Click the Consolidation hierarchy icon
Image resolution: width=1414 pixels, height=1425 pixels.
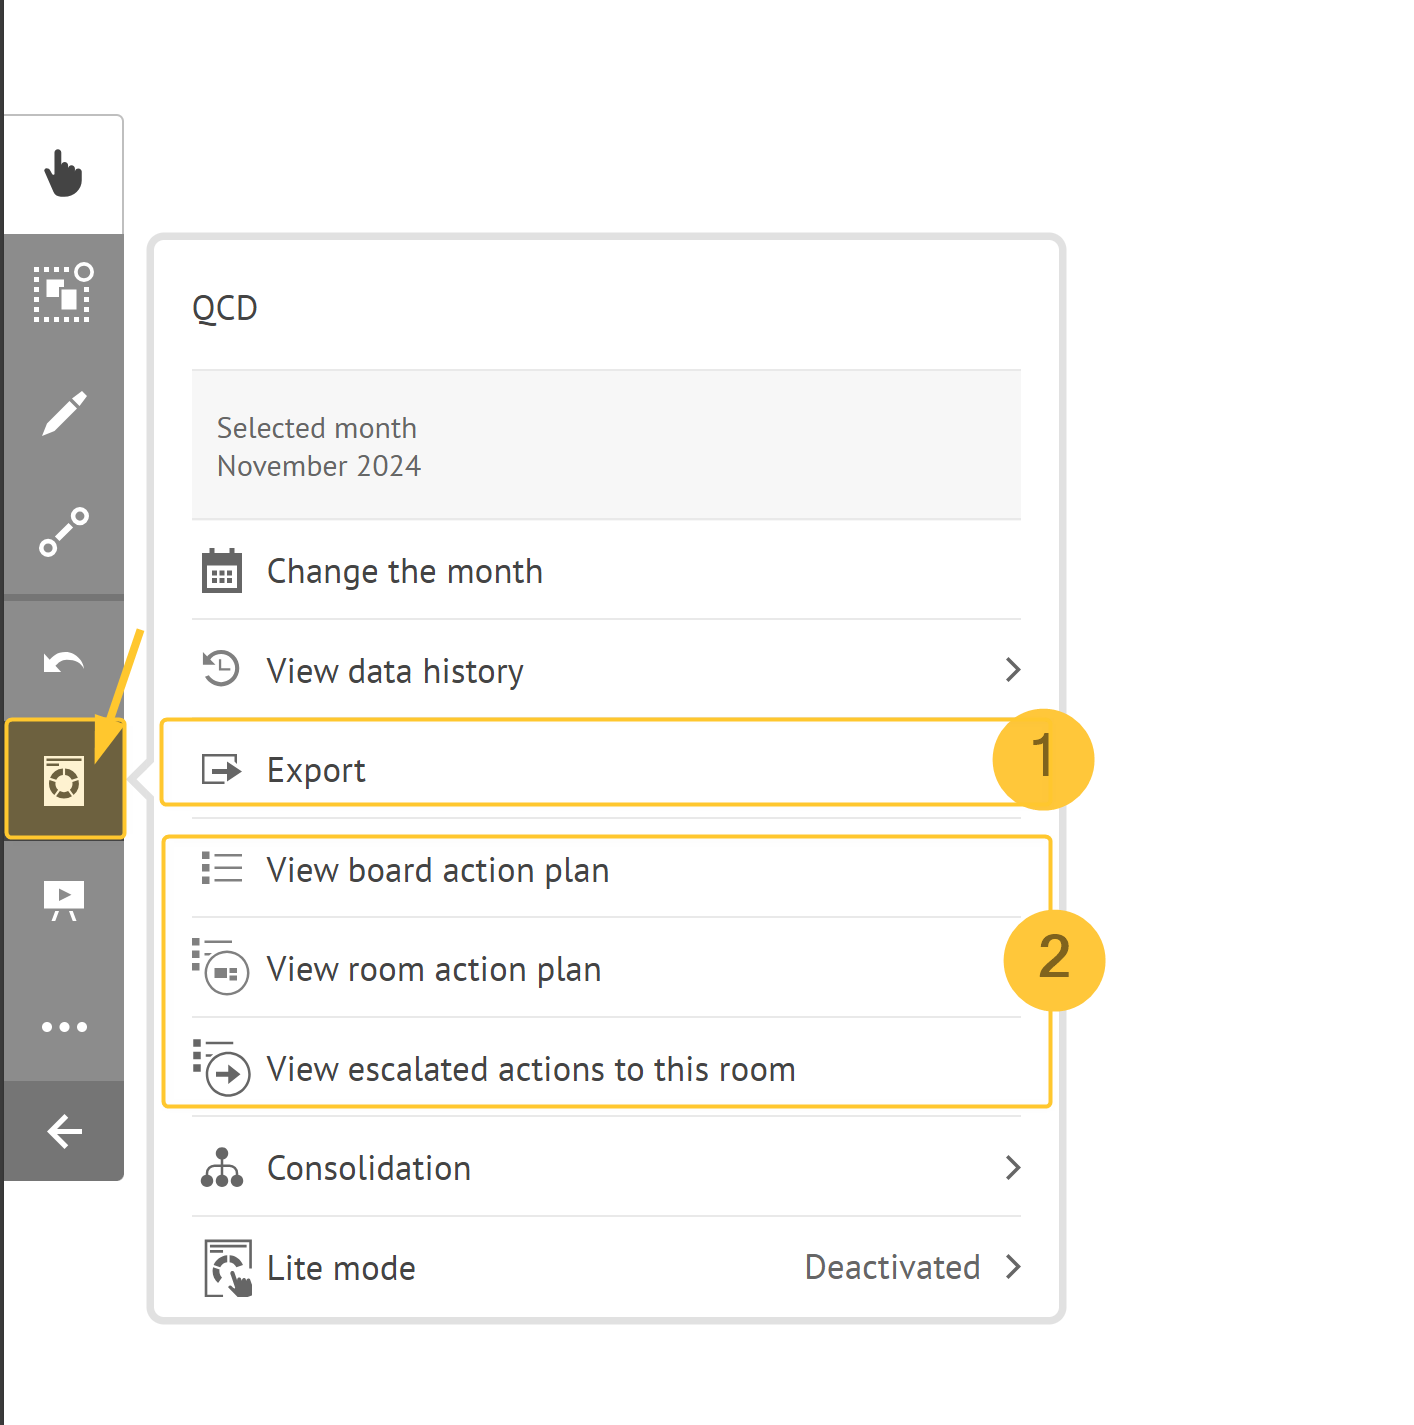click(x=222, y=1167)
